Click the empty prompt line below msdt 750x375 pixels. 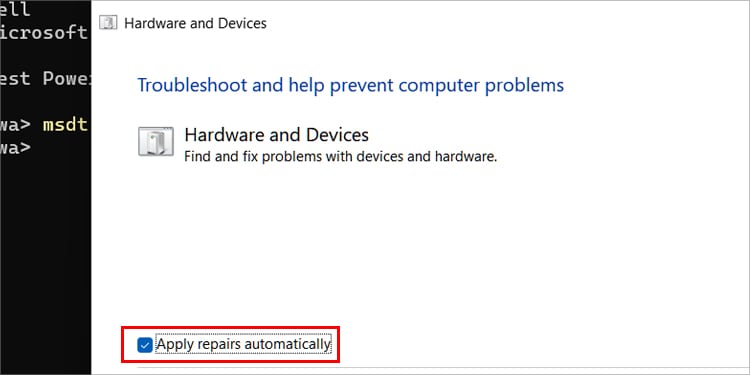tap(16, 147)
